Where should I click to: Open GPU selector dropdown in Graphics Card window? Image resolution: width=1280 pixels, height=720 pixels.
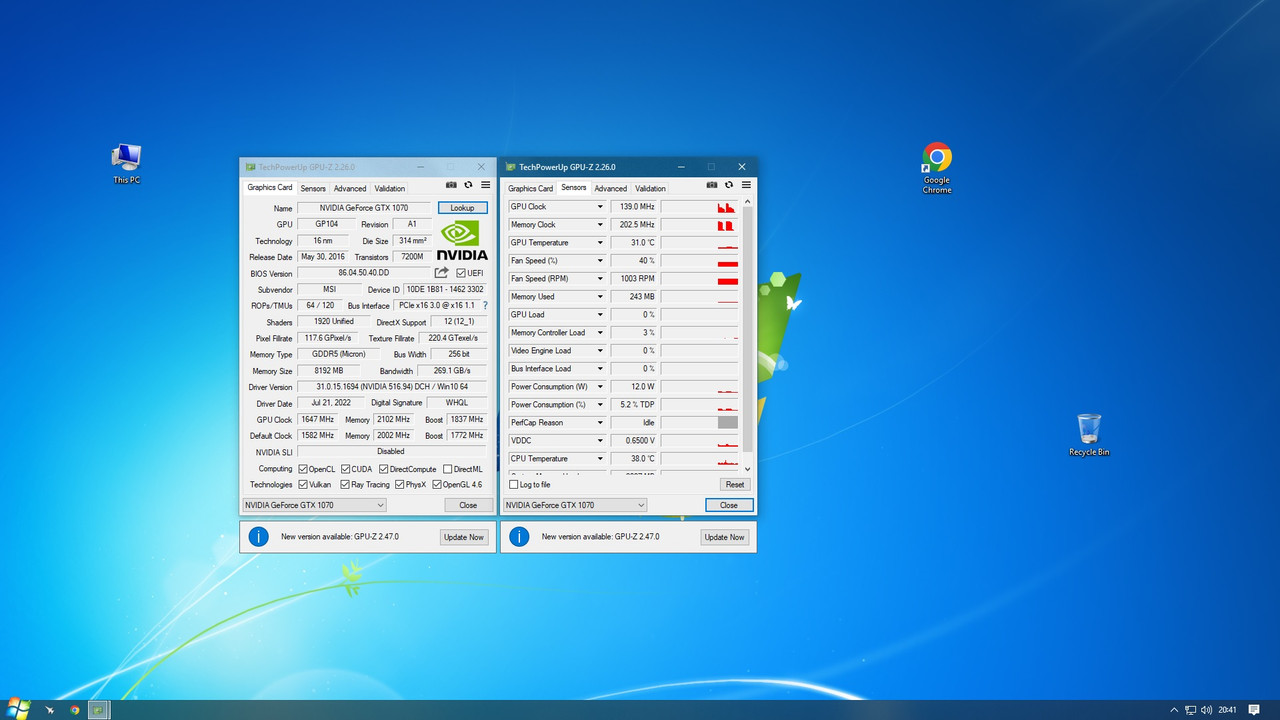click(314, 505)
